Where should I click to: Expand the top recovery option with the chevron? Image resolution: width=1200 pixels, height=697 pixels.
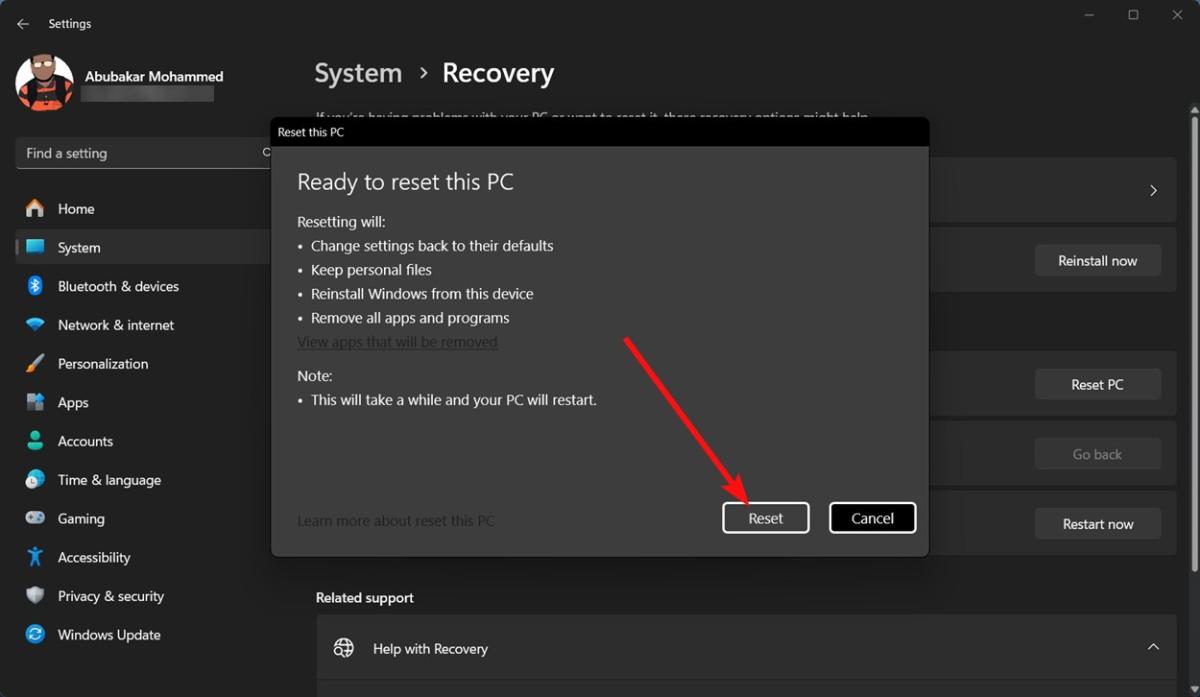pyautogui.click(x=1152, y=190)
